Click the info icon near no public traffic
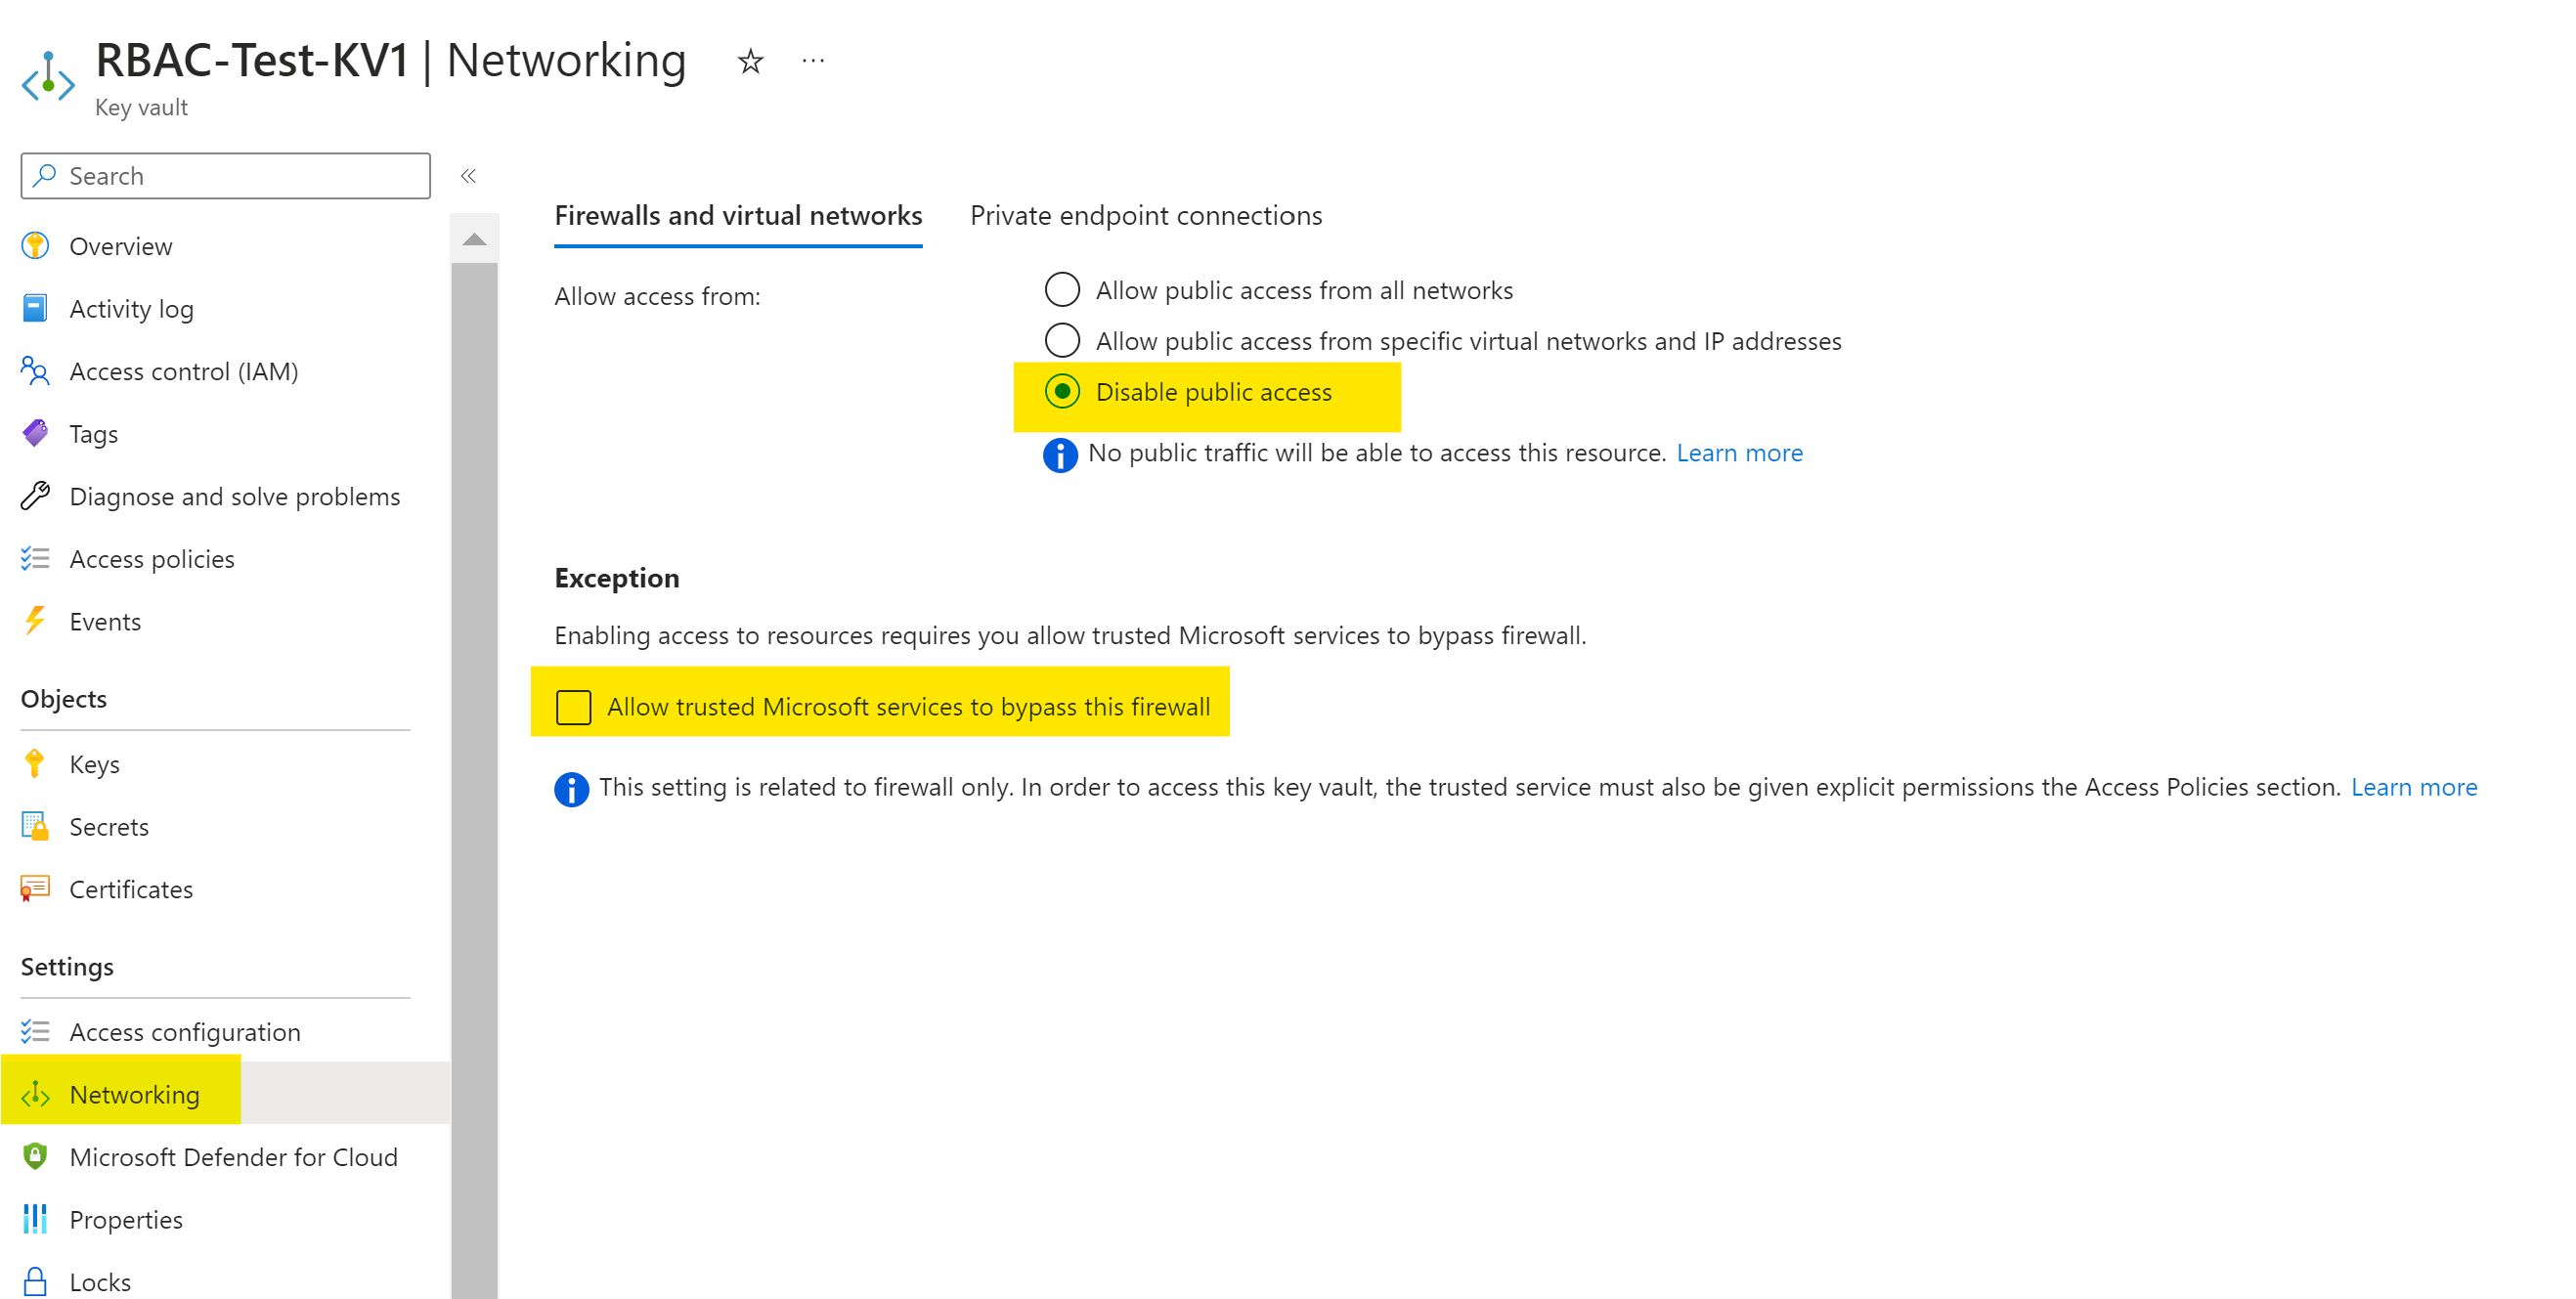 (1060, 455)
